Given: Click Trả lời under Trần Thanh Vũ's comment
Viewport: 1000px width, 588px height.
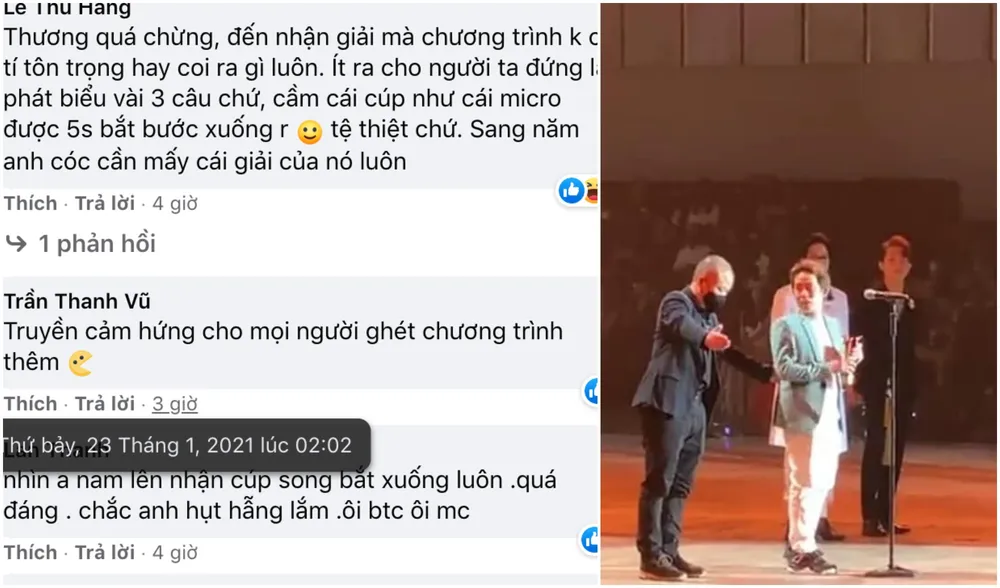Looking at the screenshot, I should pyautogui.click(x=105, y=404).
